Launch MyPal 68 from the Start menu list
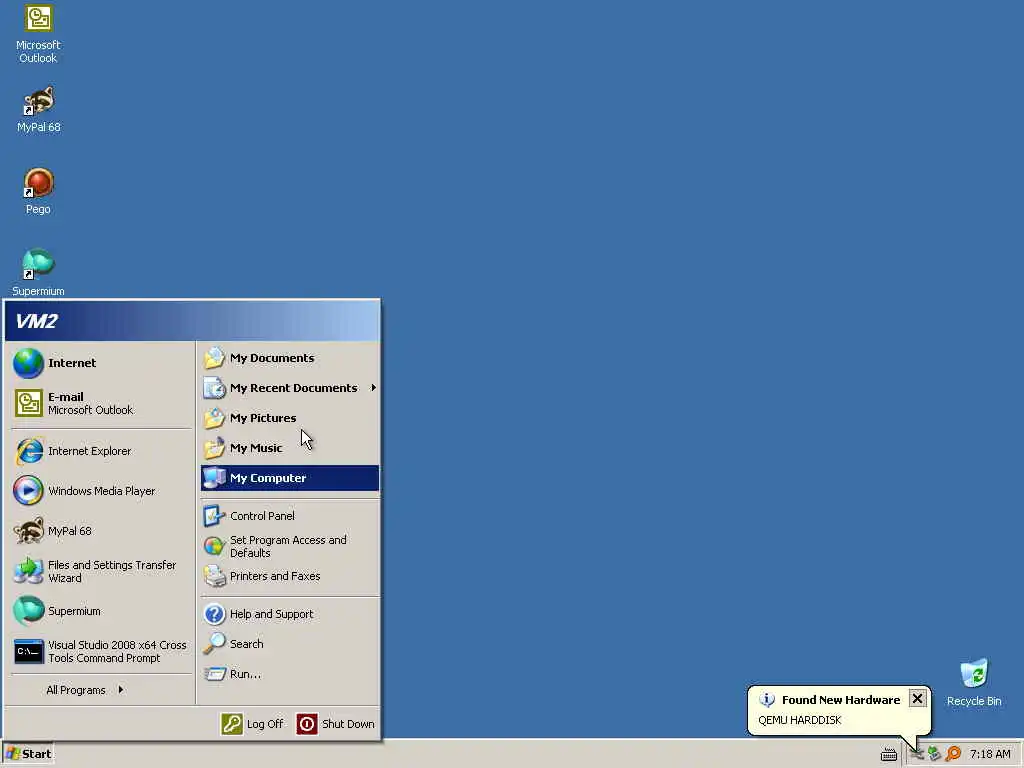 tap(102, 531)
